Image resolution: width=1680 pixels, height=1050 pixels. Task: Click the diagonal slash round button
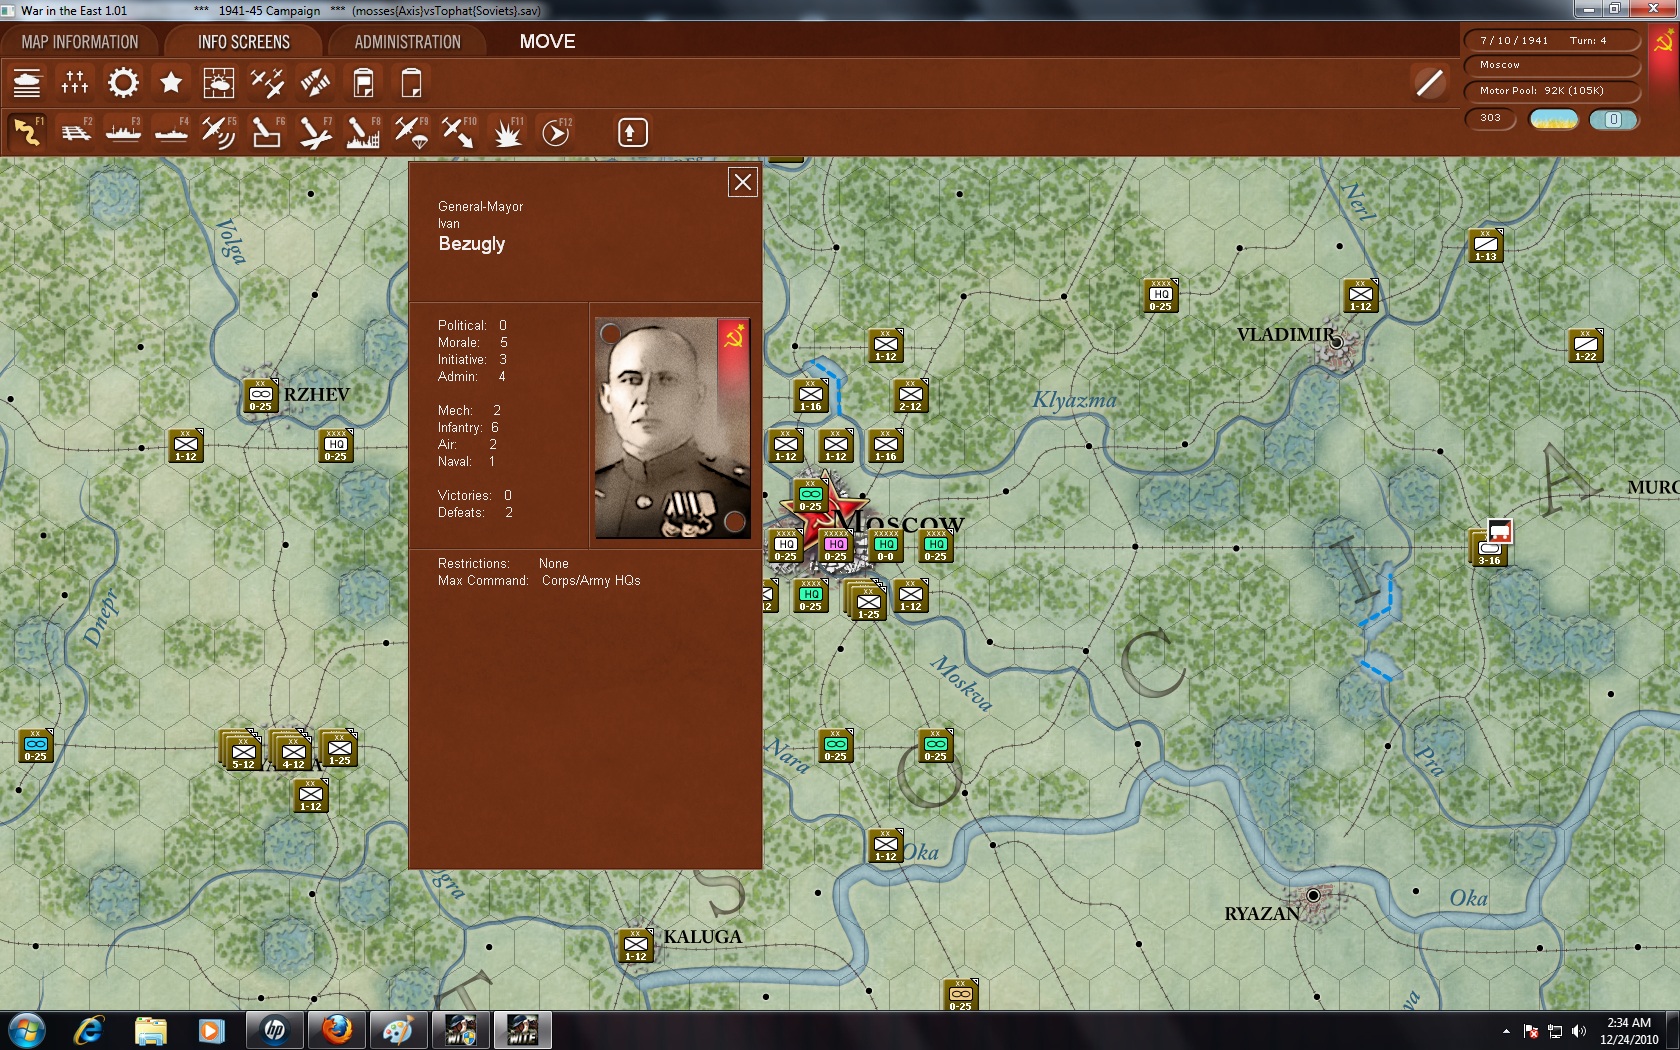pos(1429,83)
